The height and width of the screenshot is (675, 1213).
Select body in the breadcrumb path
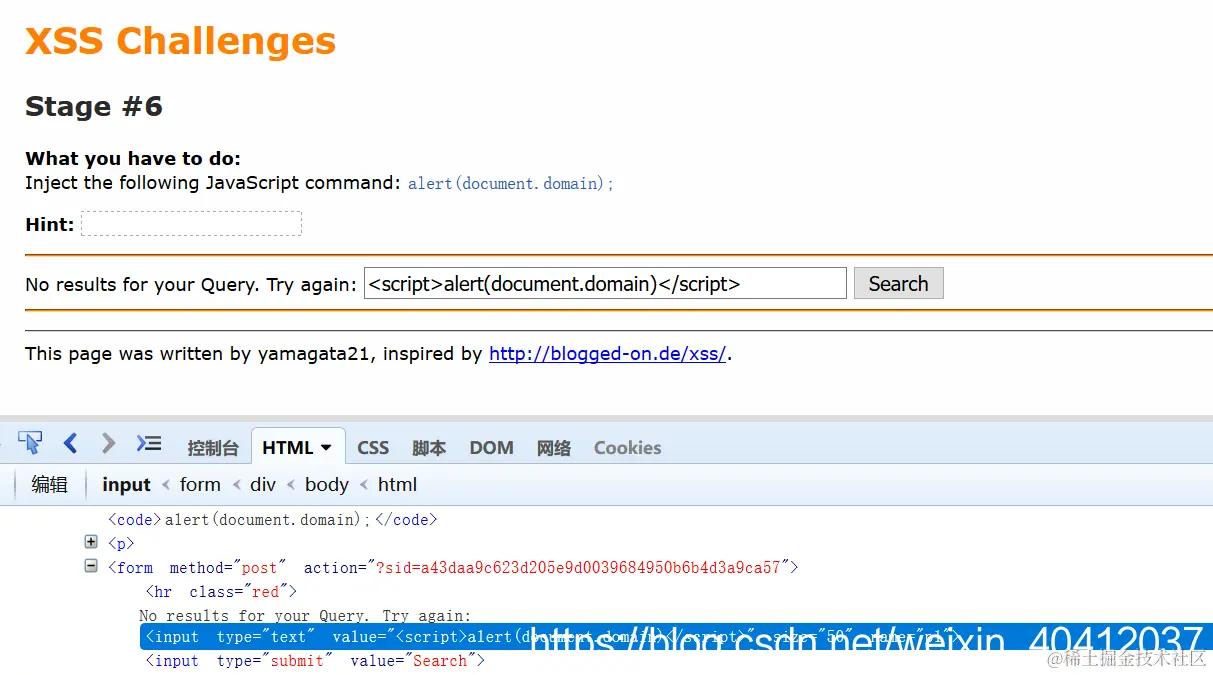pos(327,485)
